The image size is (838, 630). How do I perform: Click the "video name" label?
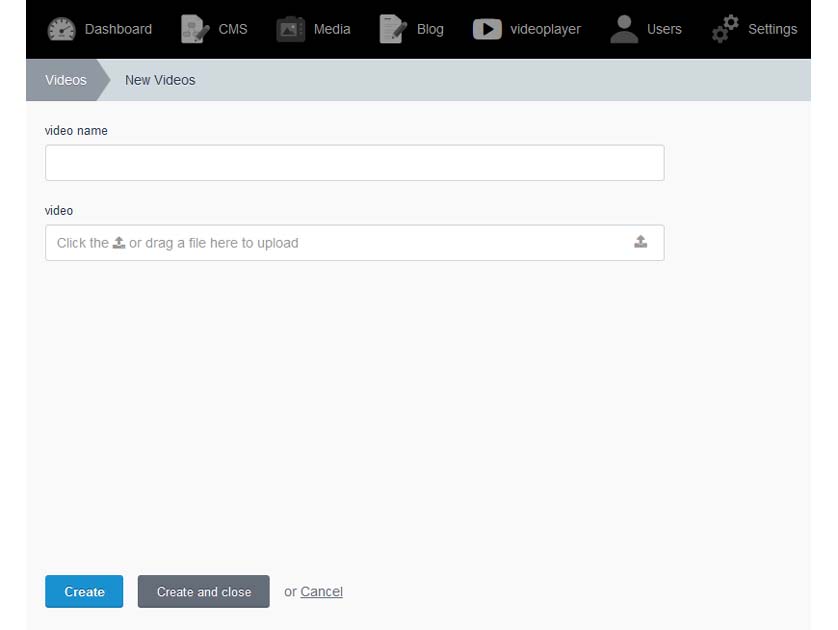[x=76, y=131]
